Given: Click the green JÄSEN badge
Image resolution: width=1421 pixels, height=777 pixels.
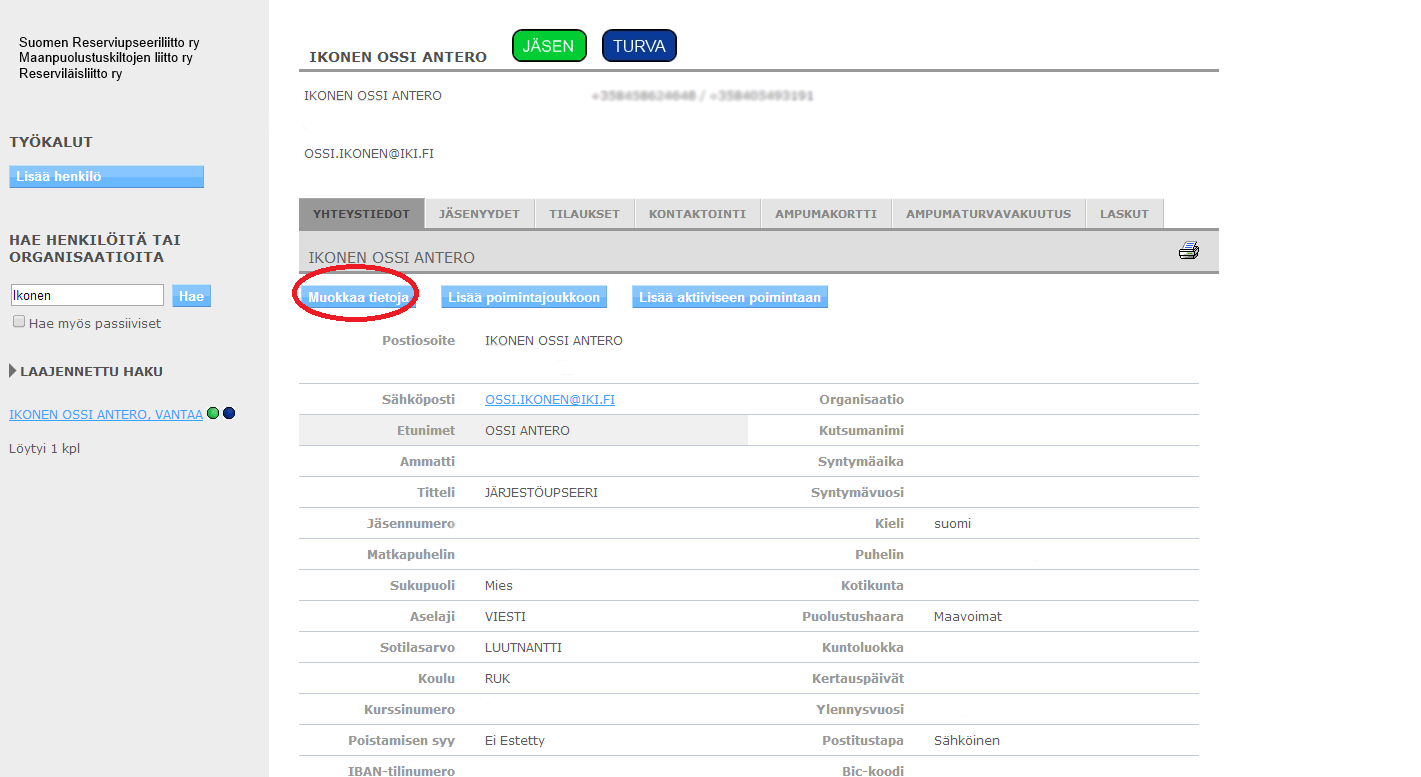Looking at the screenshot, I should tap(549, 46).
